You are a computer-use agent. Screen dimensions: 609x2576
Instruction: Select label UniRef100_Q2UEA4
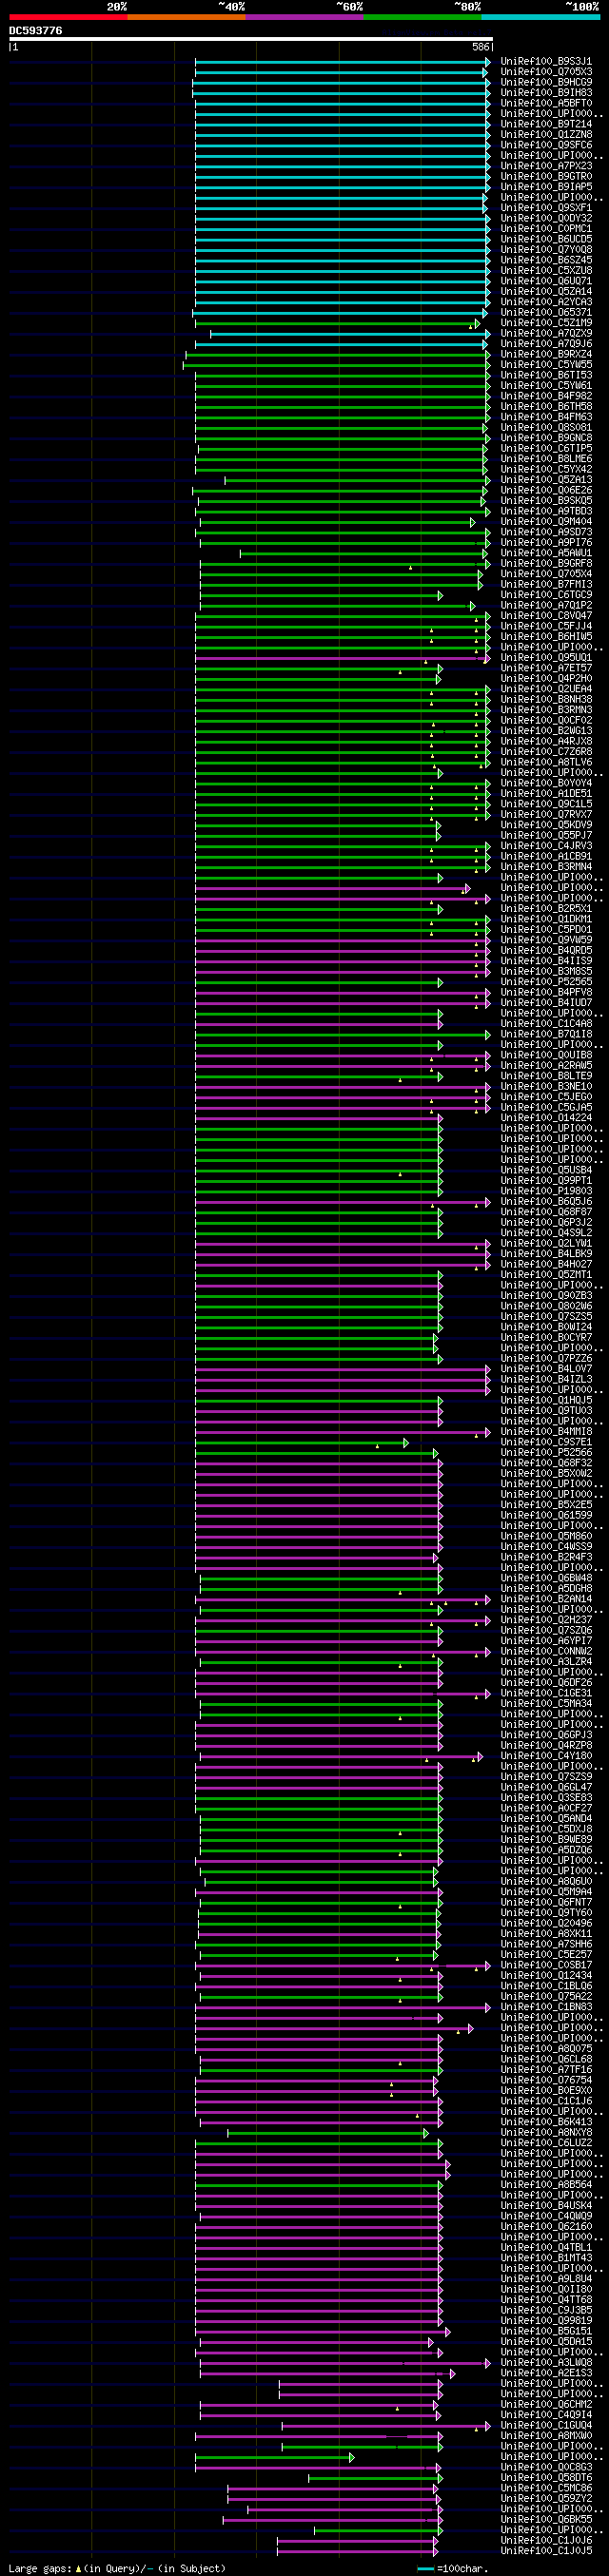click(546, 689)
